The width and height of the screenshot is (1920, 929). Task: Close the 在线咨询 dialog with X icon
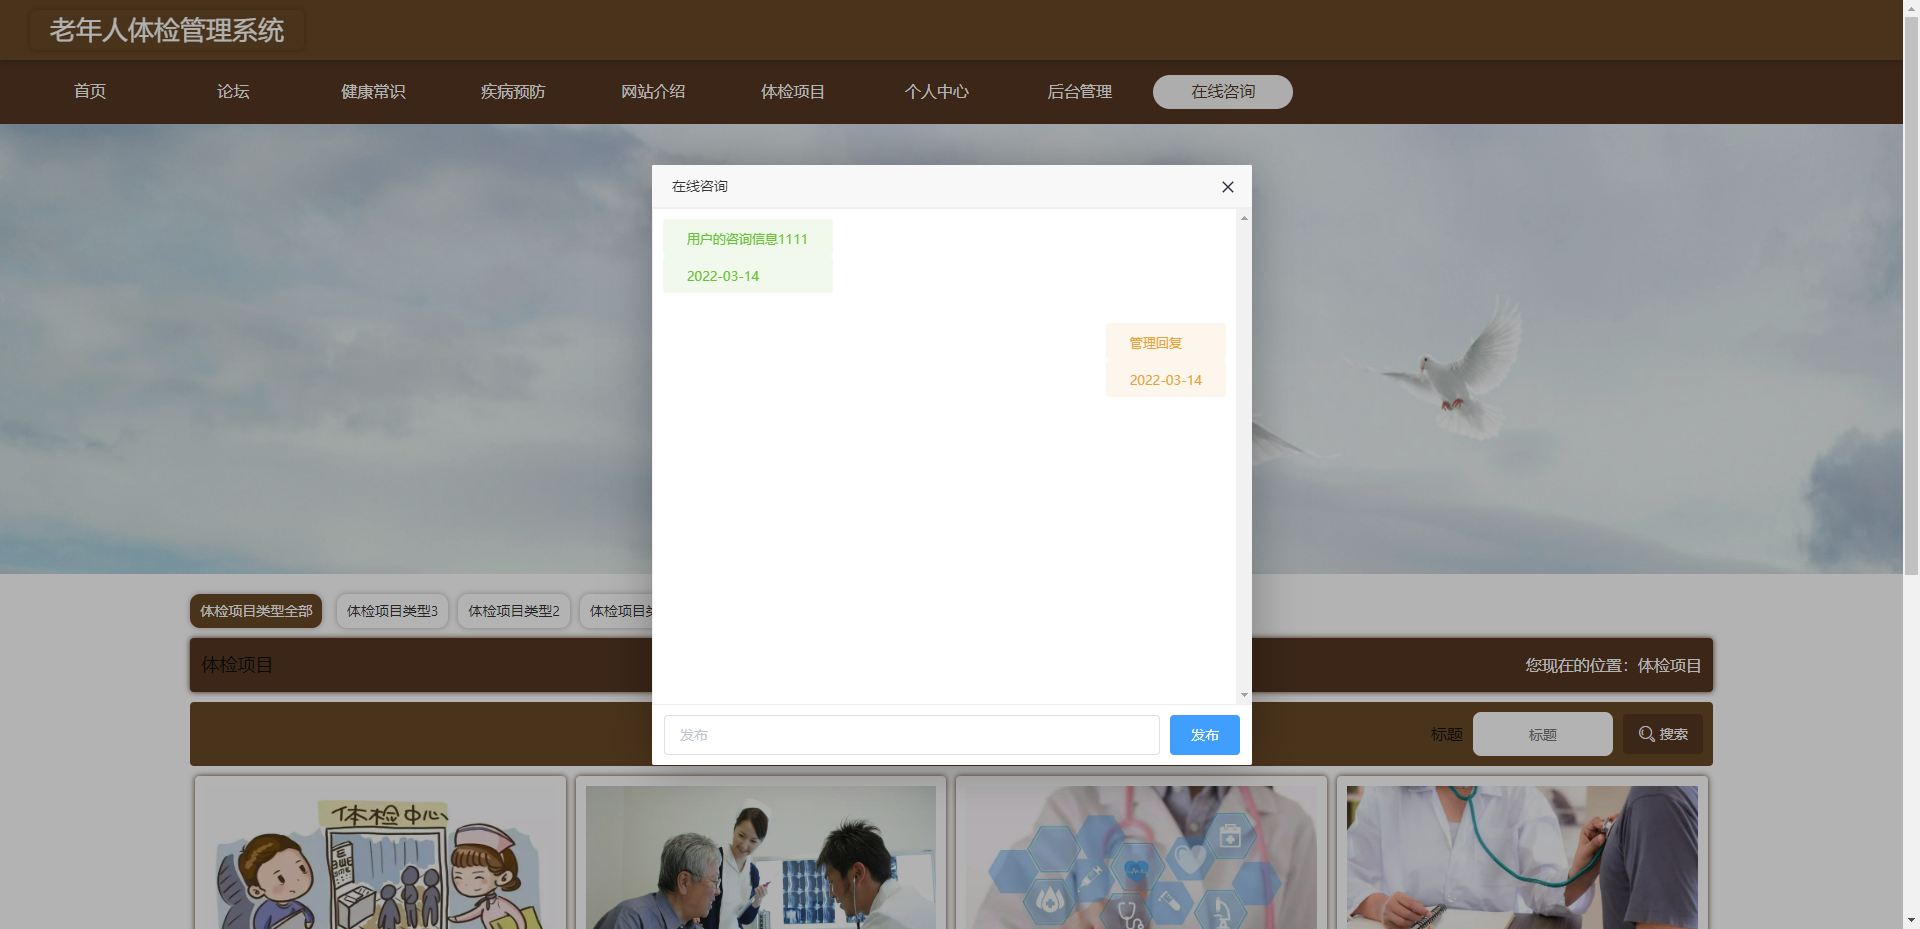point(1227,187)
